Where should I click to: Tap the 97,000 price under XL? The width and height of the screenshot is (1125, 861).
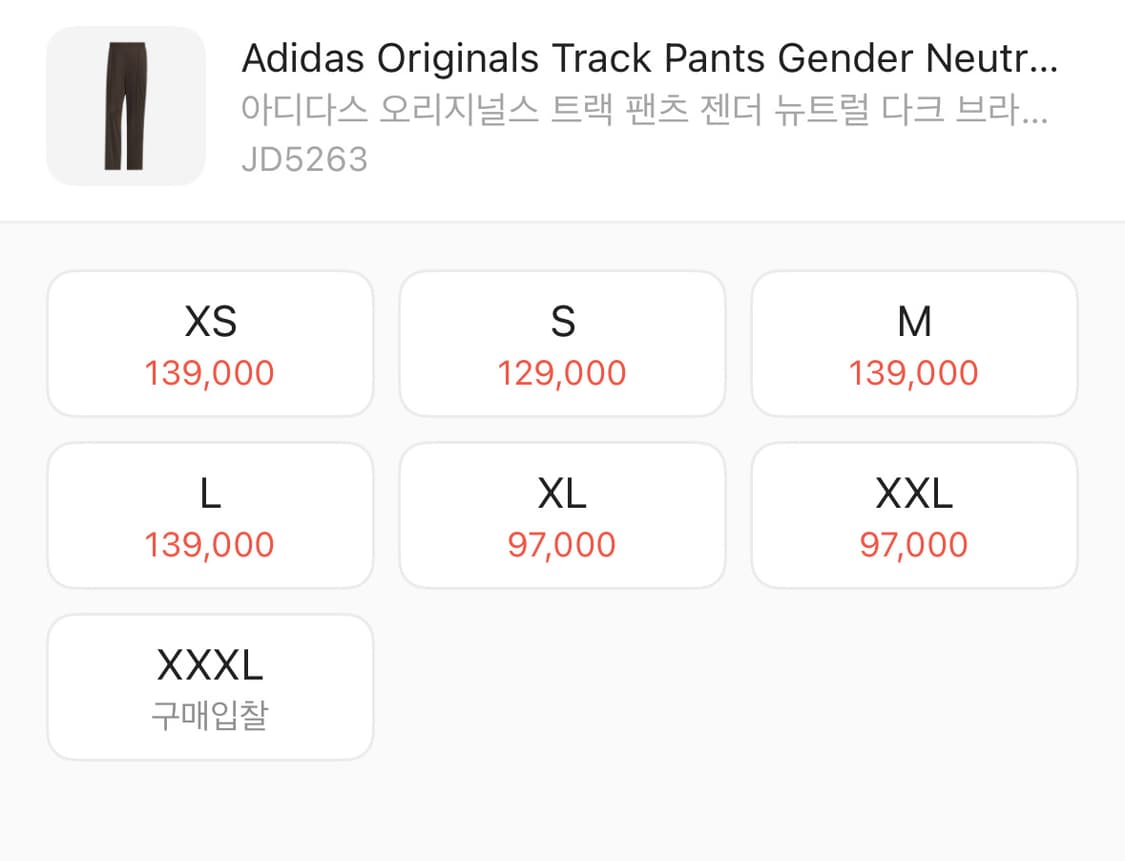[x=562, y=544]
